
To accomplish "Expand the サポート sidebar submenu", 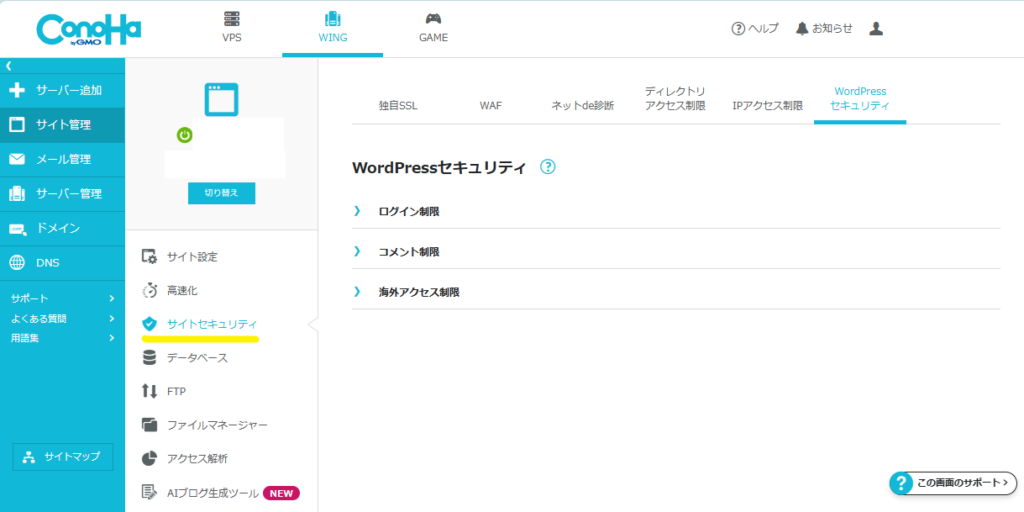I will pos(62,298).
